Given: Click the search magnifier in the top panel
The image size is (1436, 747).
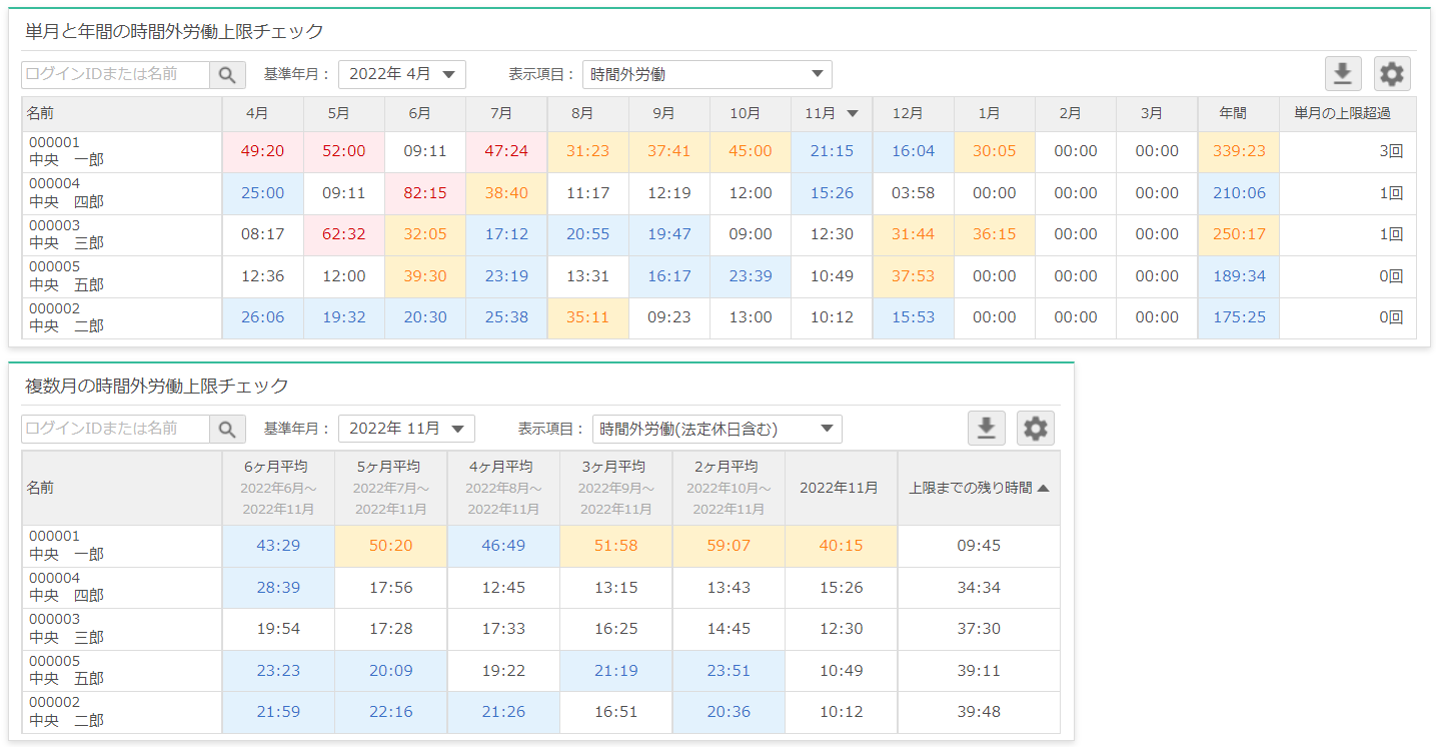Looking at the screenshot, I should coord(227,74).
